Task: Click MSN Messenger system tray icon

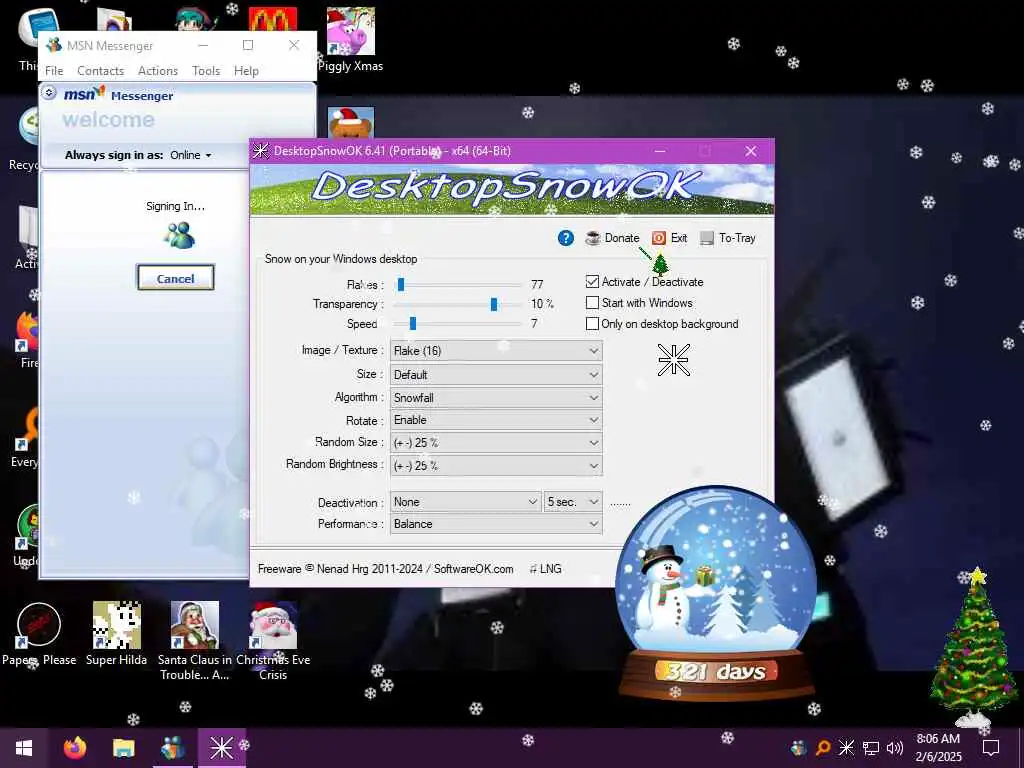Action: click(x=798, y=748)
